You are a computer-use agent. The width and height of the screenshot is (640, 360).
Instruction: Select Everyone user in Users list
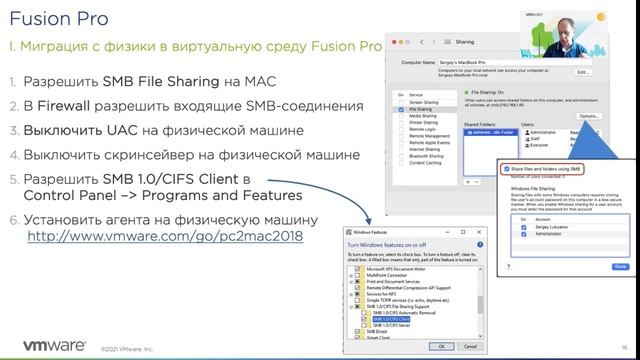537,145
